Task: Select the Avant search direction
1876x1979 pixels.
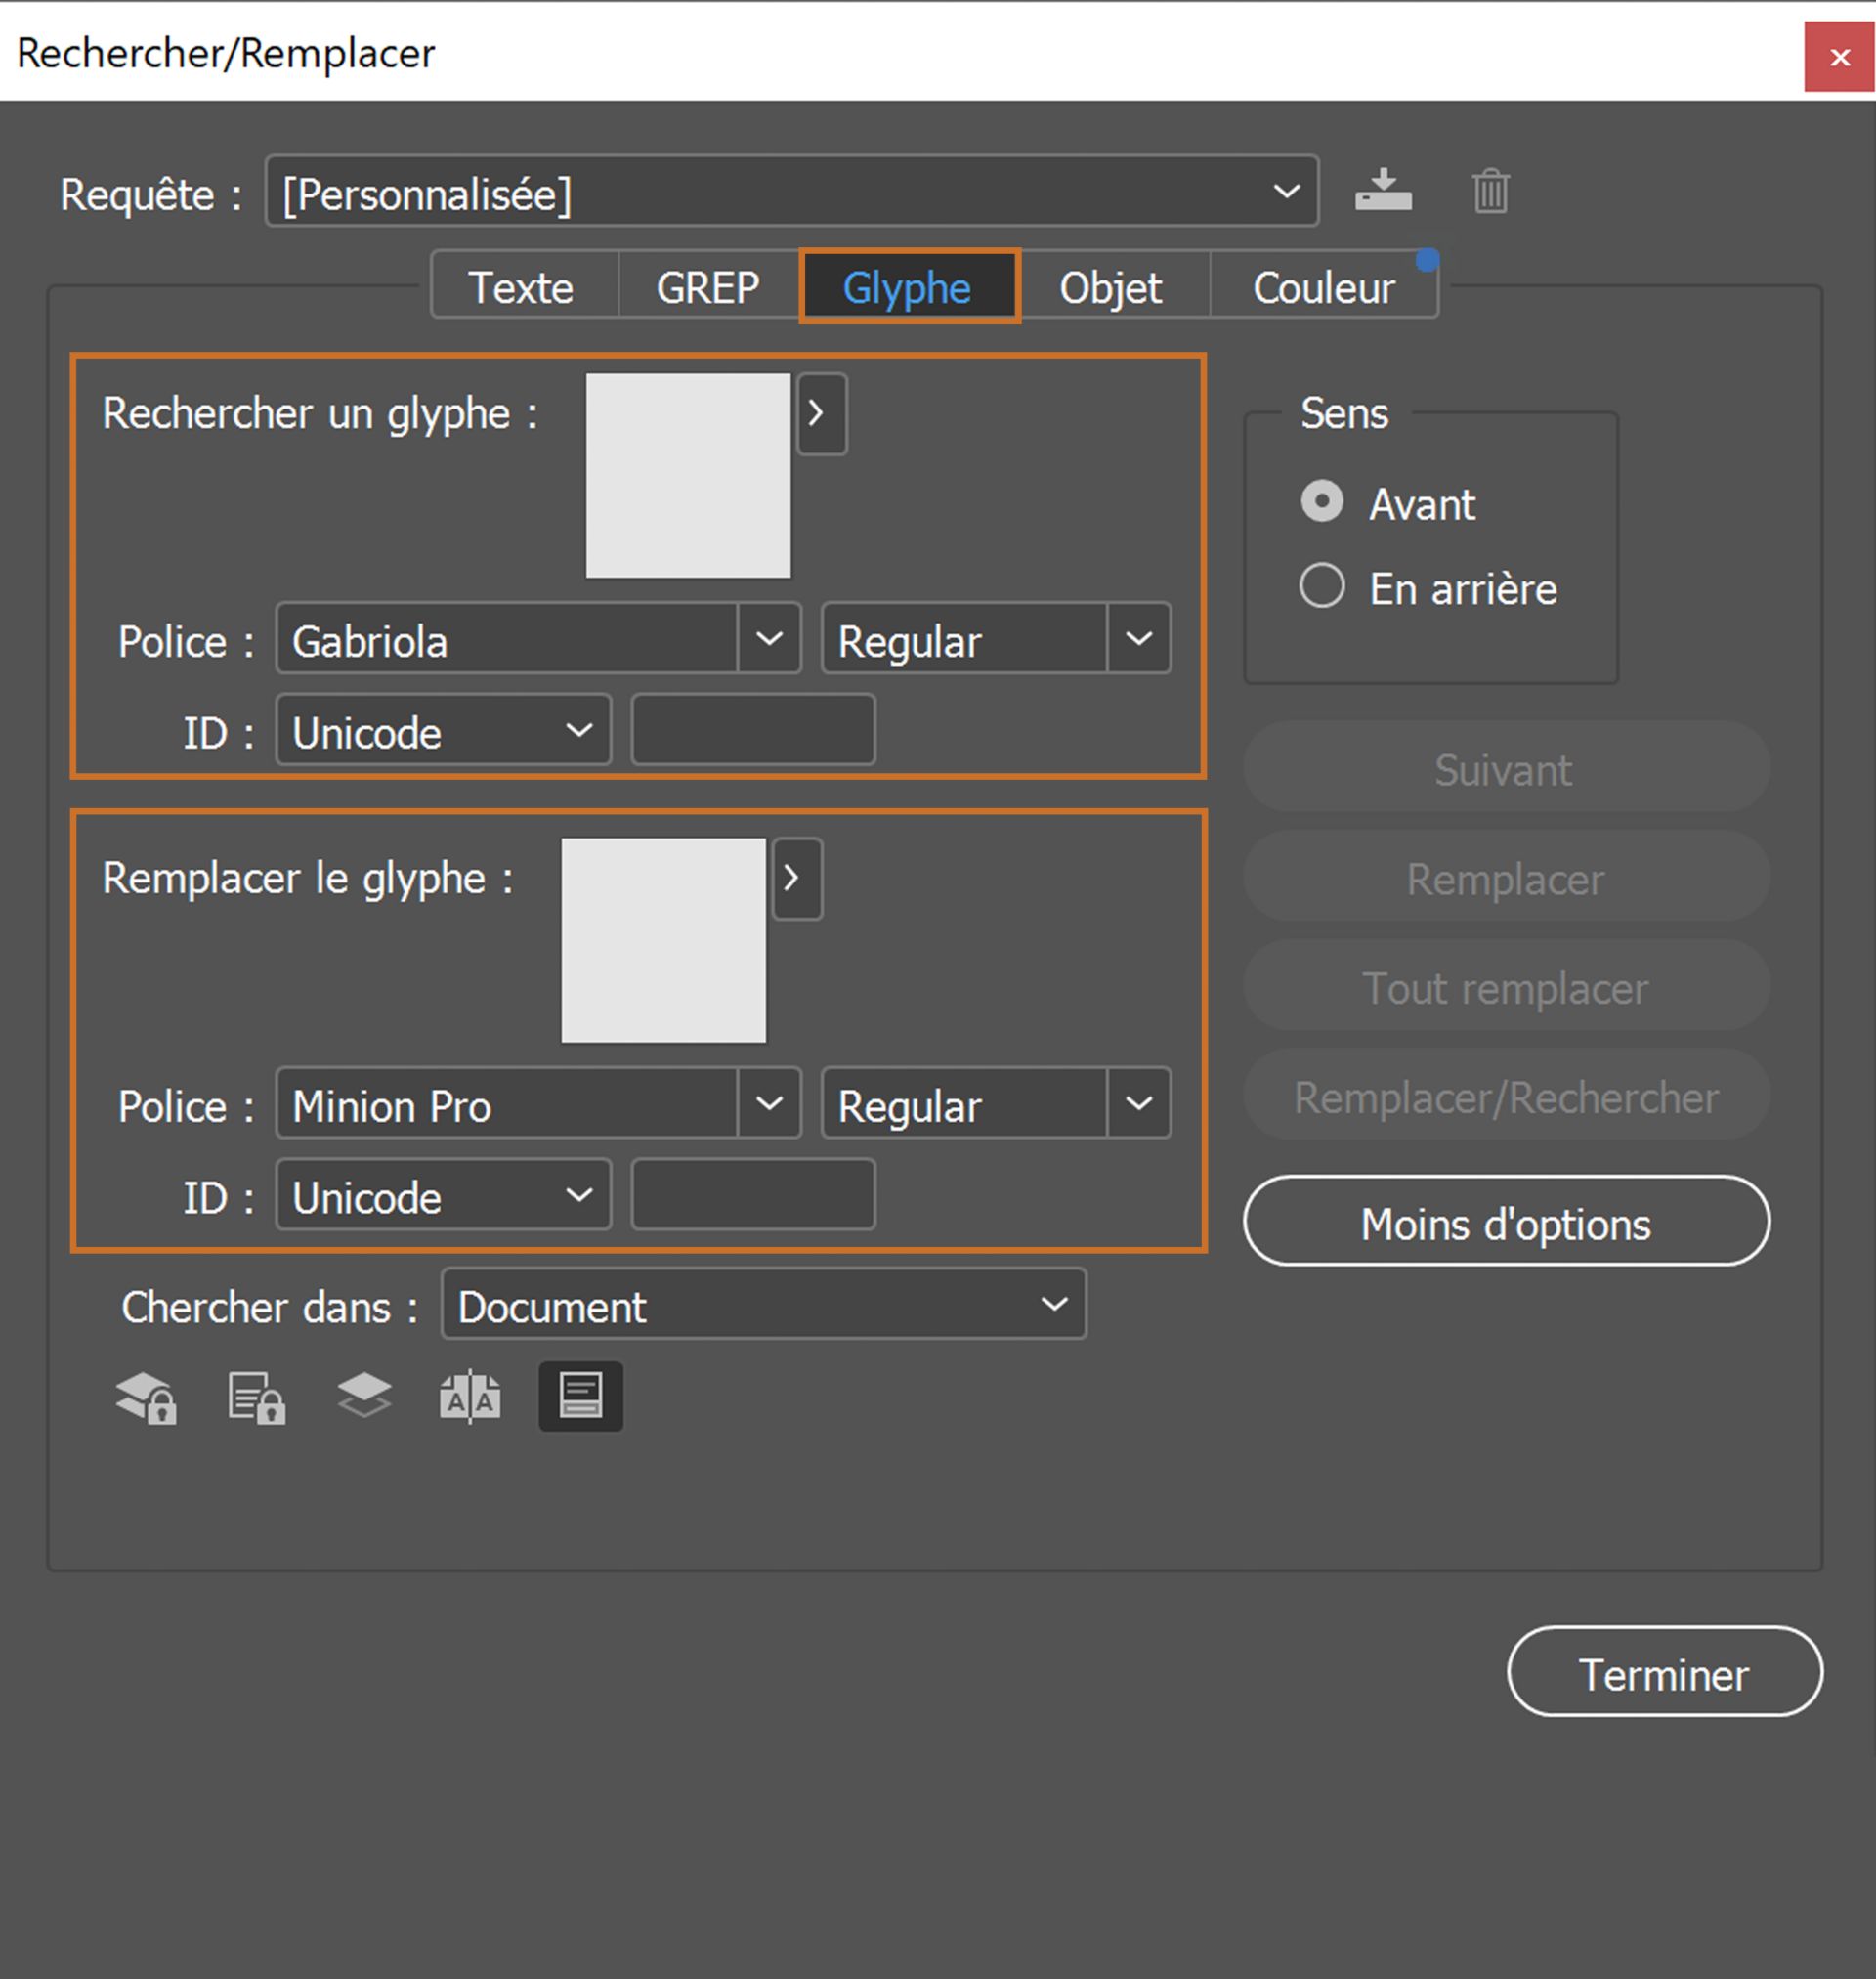Action: [1322, 502]
